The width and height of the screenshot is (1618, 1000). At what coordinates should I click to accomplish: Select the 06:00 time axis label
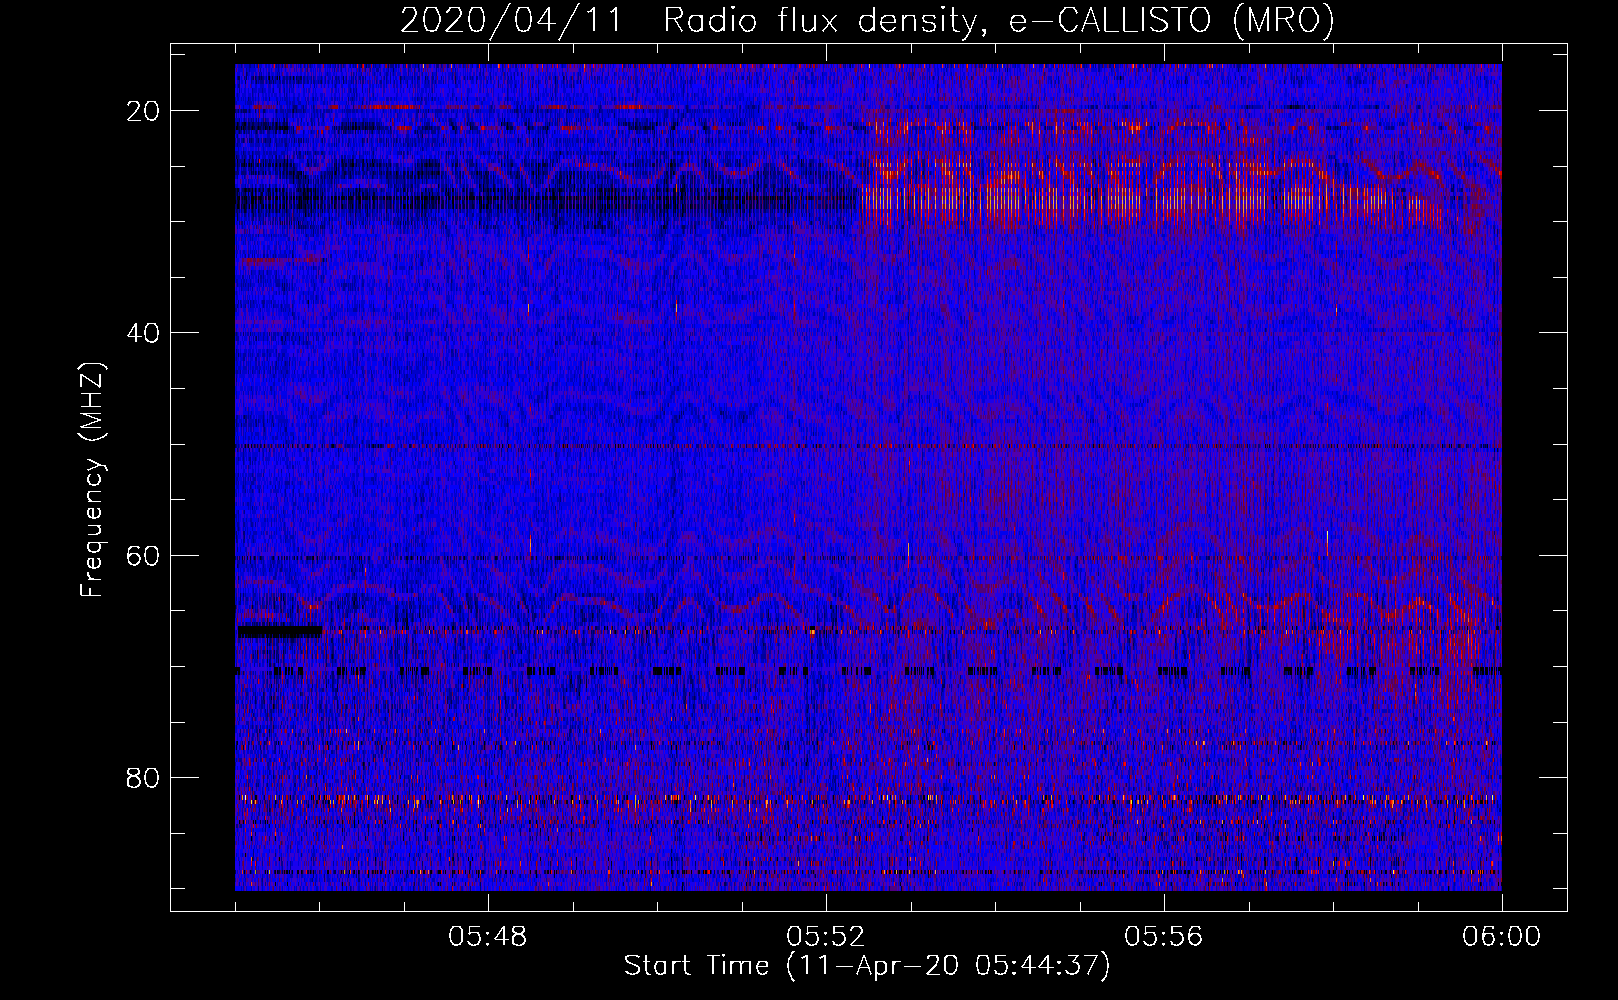pos(1502,937)
